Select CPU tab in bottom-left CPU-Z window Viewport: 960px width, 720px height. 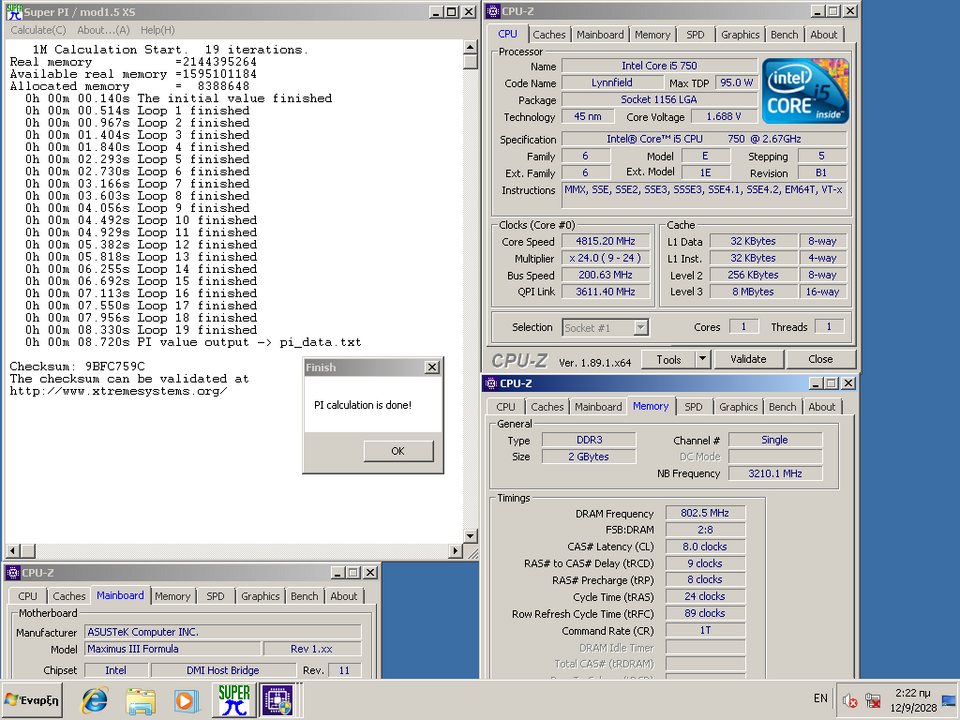coord(28,596)
